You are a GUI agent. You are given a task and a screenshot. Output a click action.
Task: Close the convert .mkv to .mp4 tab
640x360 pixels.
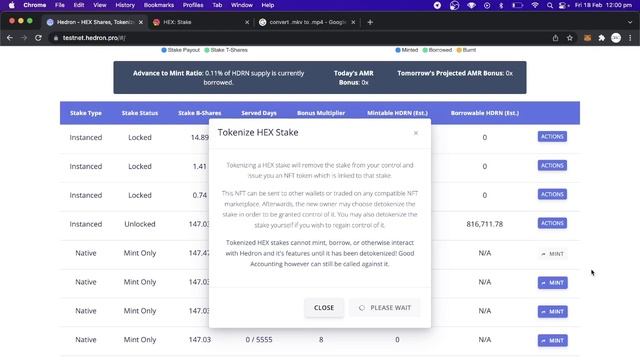pos(353,22)
